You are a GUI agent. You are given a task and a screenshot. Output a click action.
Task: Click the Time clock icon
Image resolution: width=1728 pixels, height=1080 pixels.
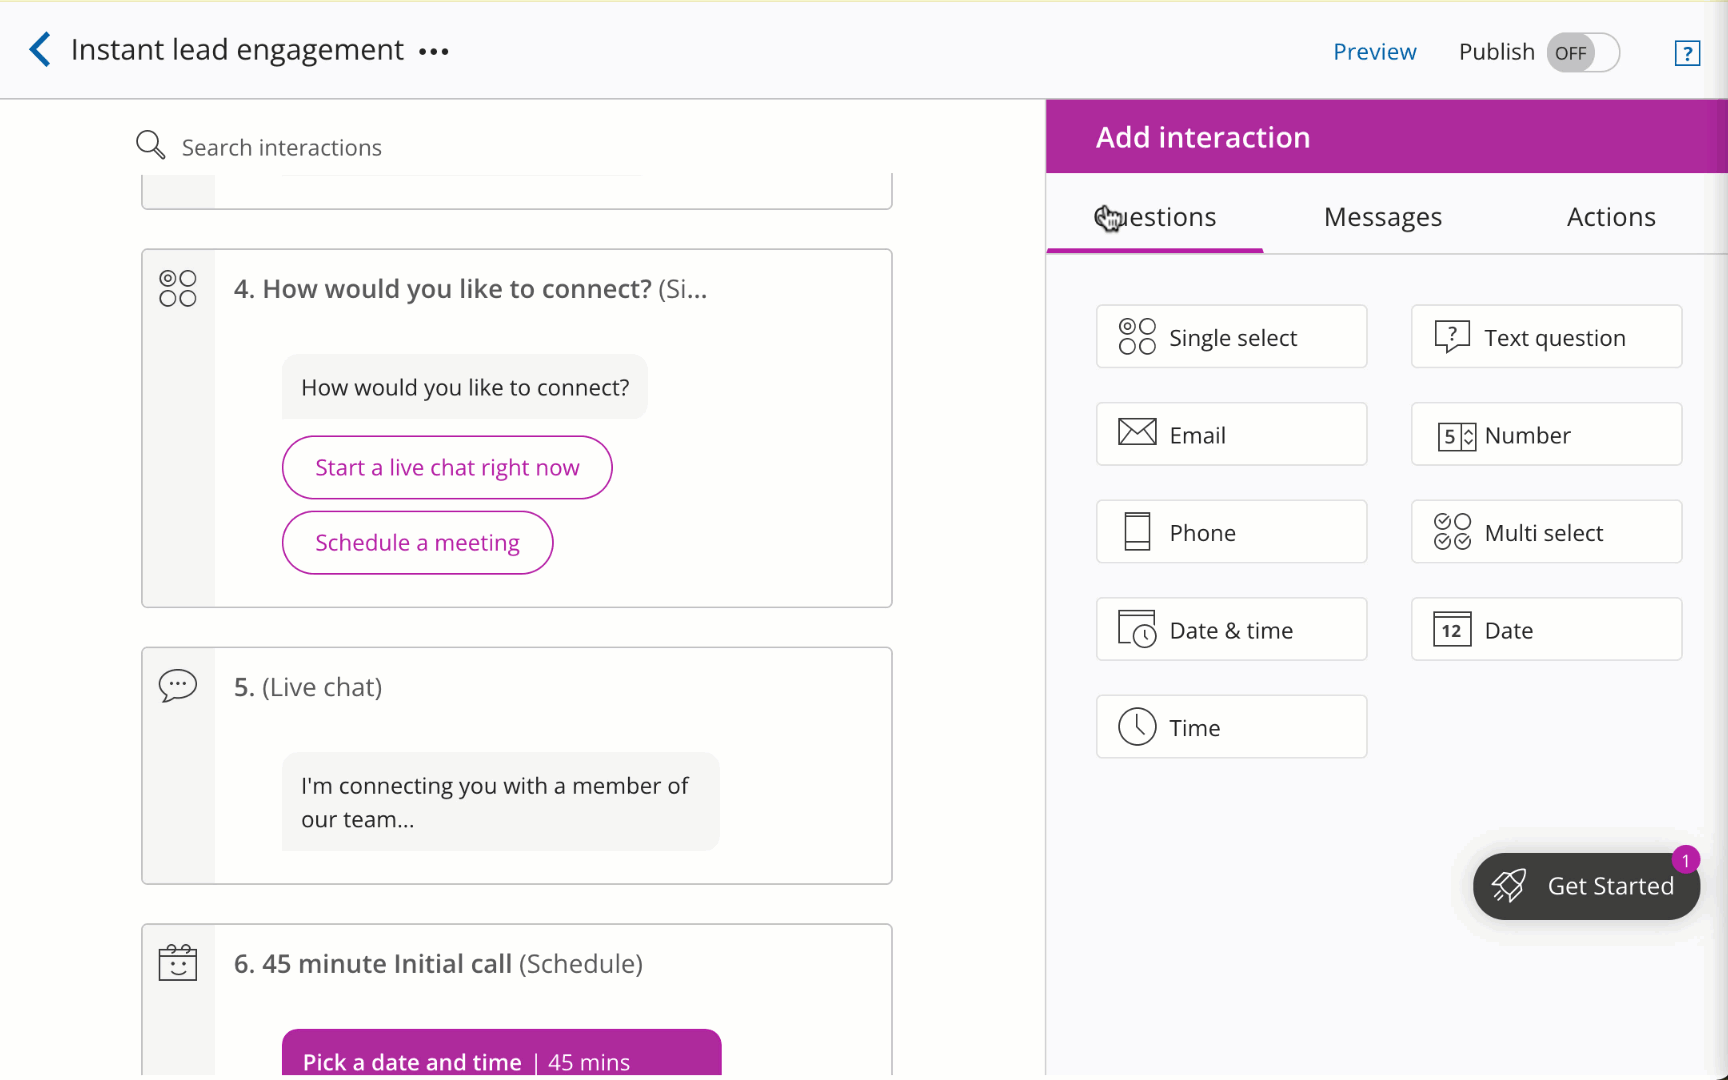[1137, 727]
